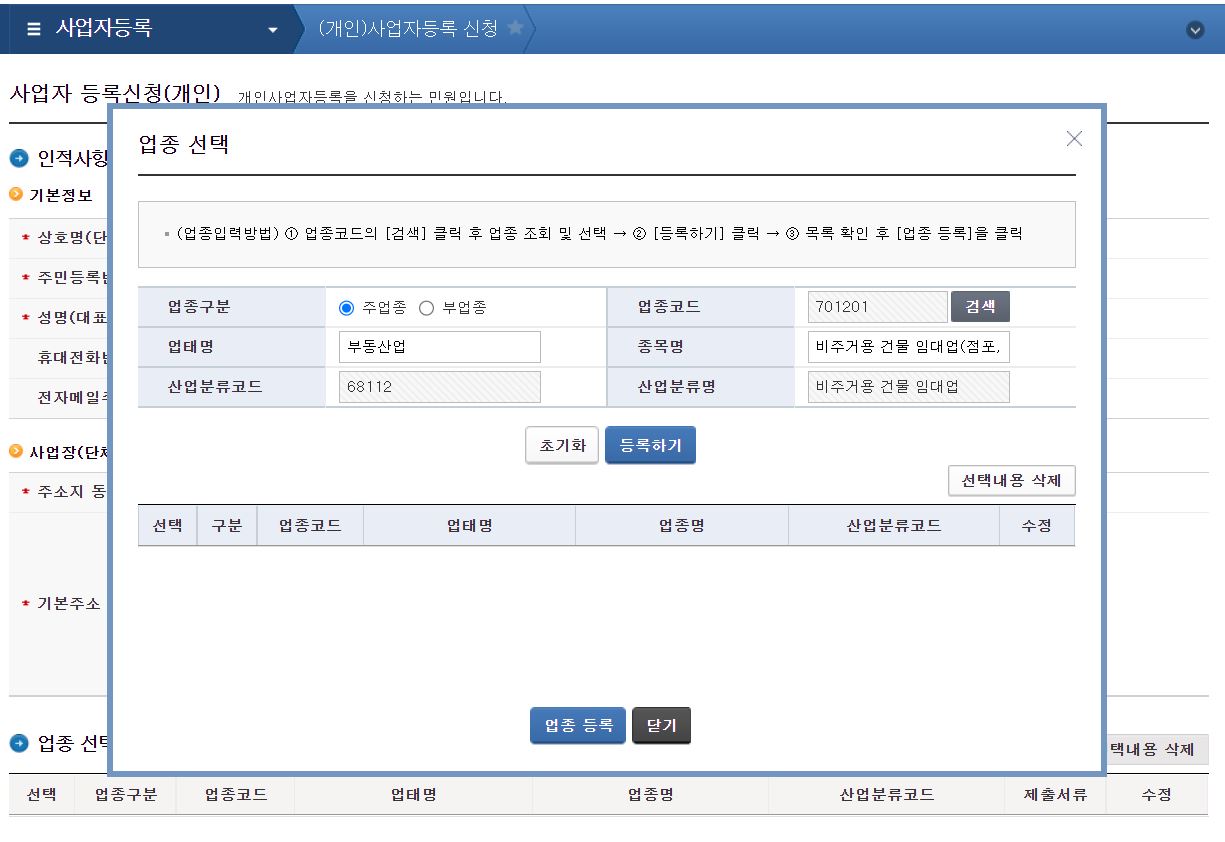The image size is (1225, 842).
Task: Select the 부업종 radio button
Action: pyautogui.click(x=426, y=308)
